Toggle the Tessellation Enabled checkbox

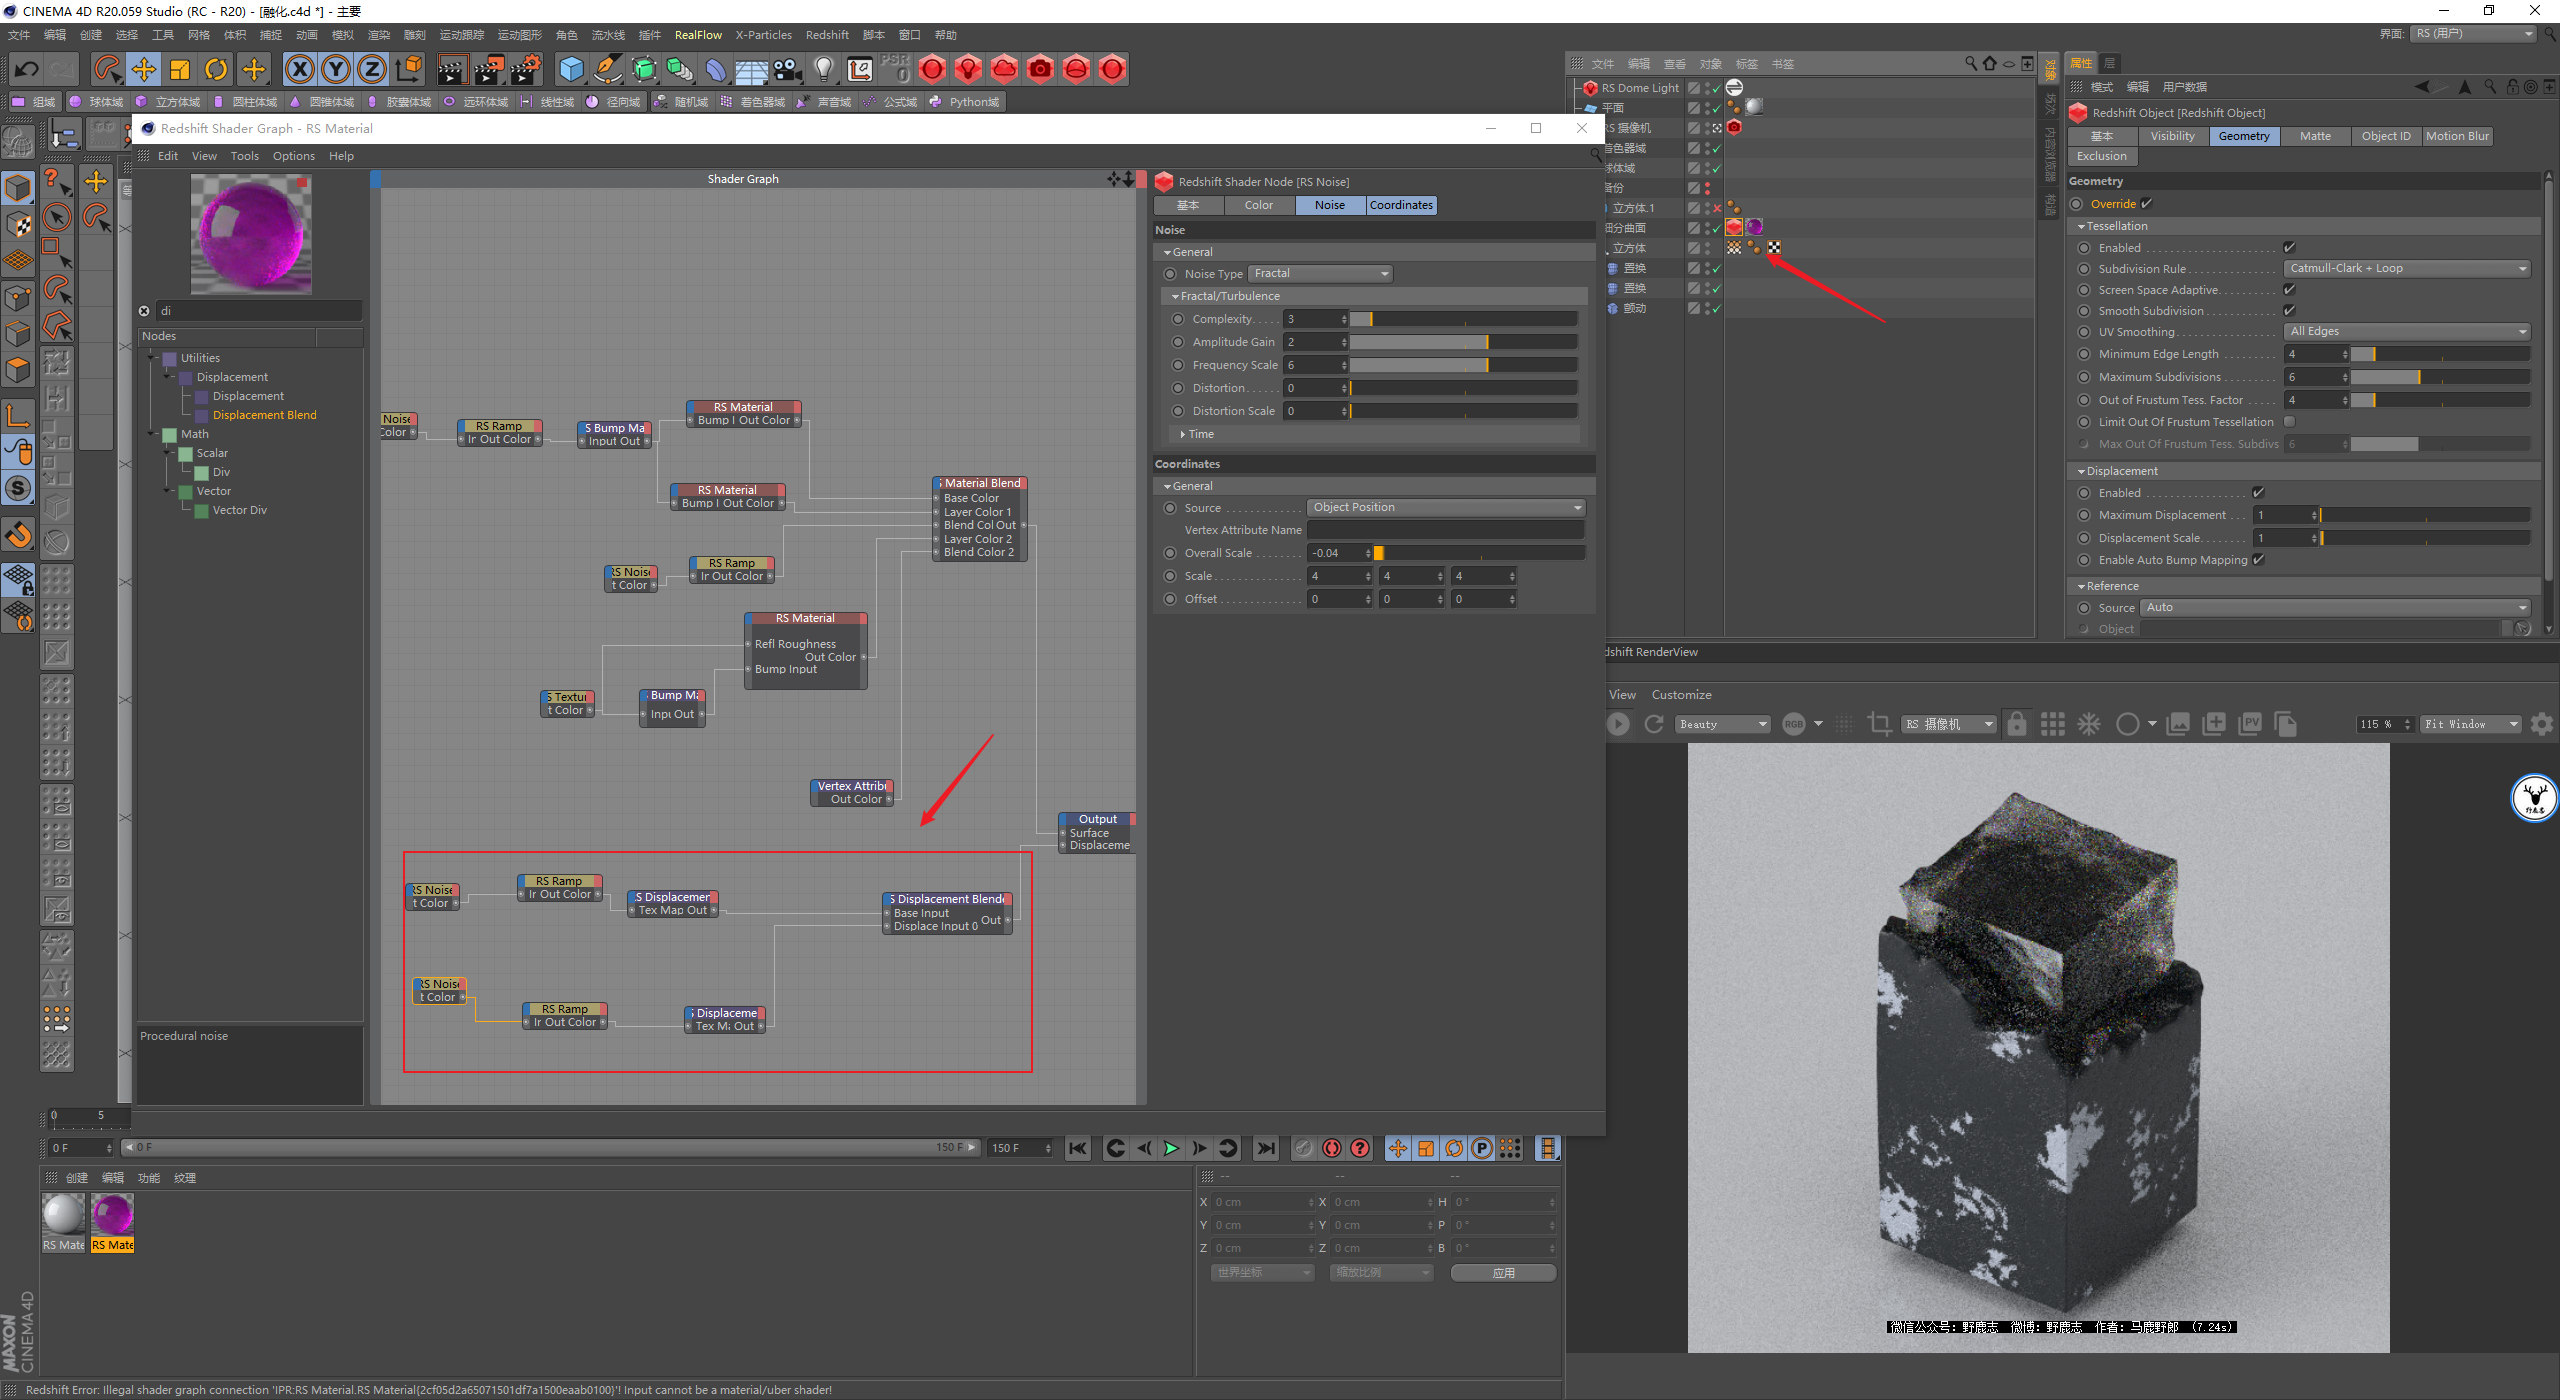(x=2289, y=247)
